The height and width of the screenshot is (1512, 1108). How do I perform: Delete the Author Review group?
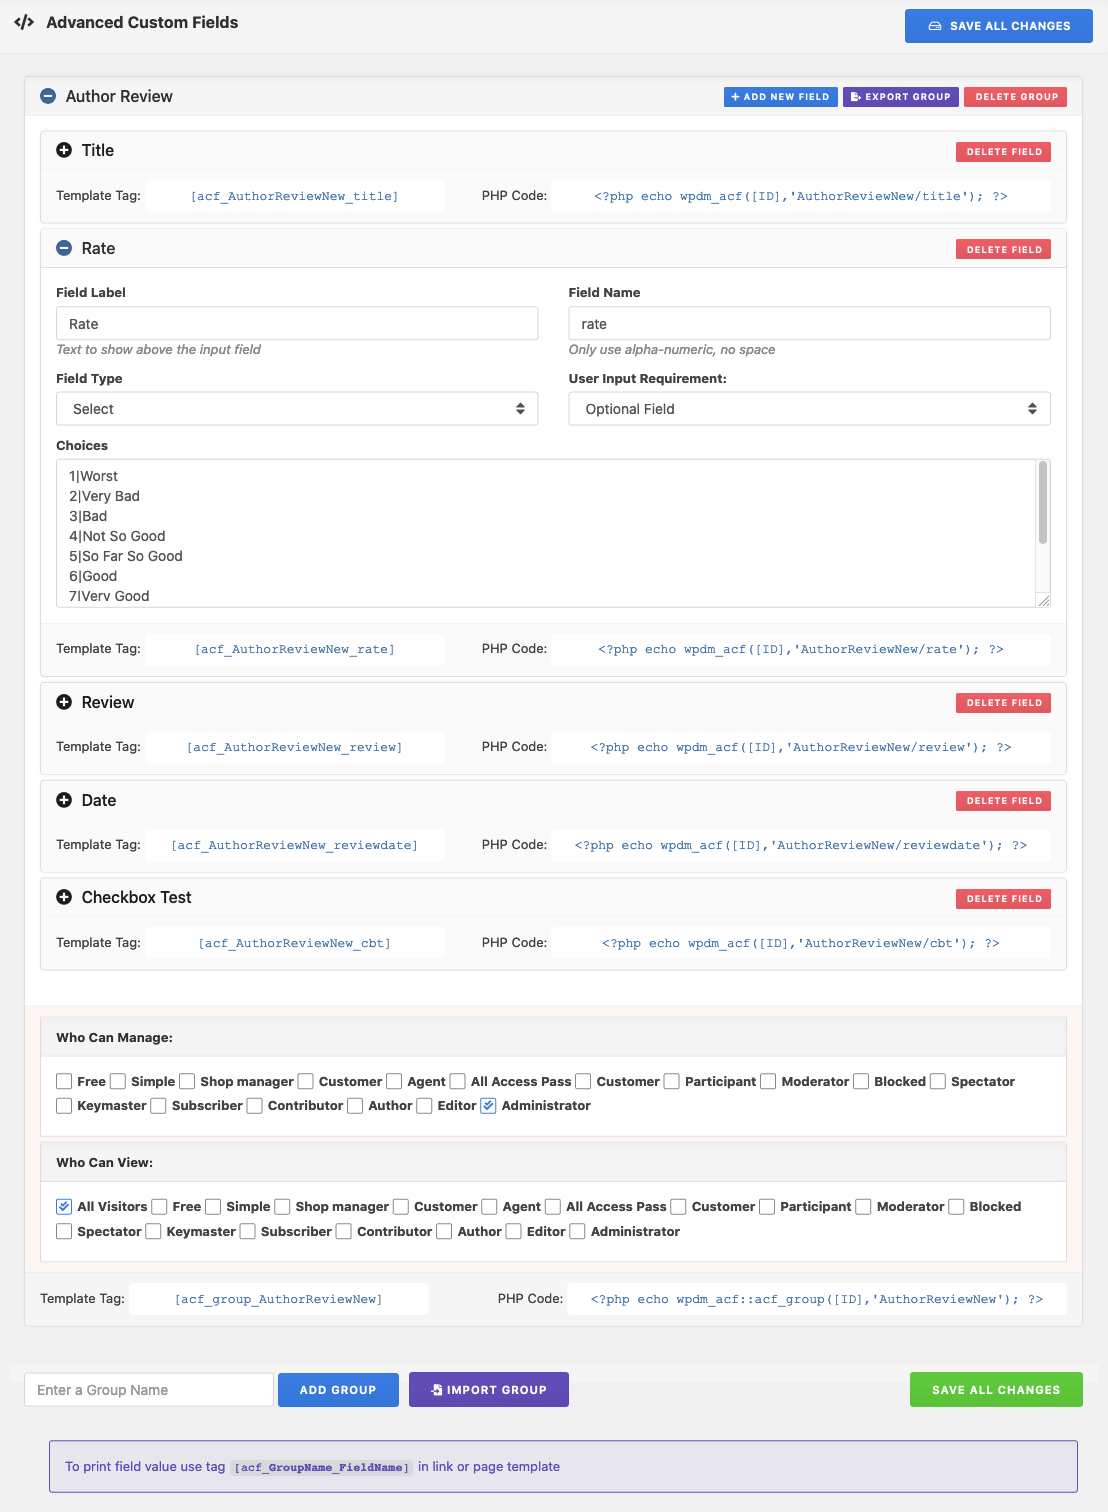coord(1015,96)
